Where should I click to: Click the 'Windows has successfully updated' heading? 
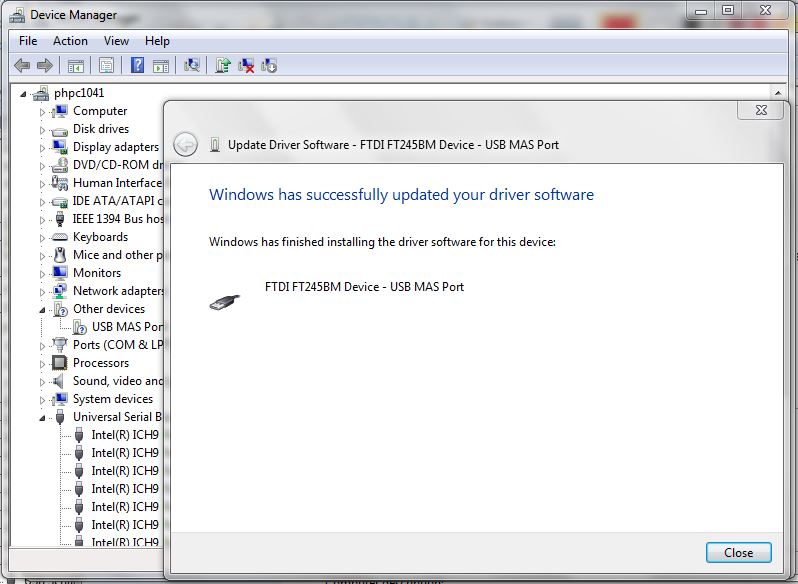click(x=402, y=194)
